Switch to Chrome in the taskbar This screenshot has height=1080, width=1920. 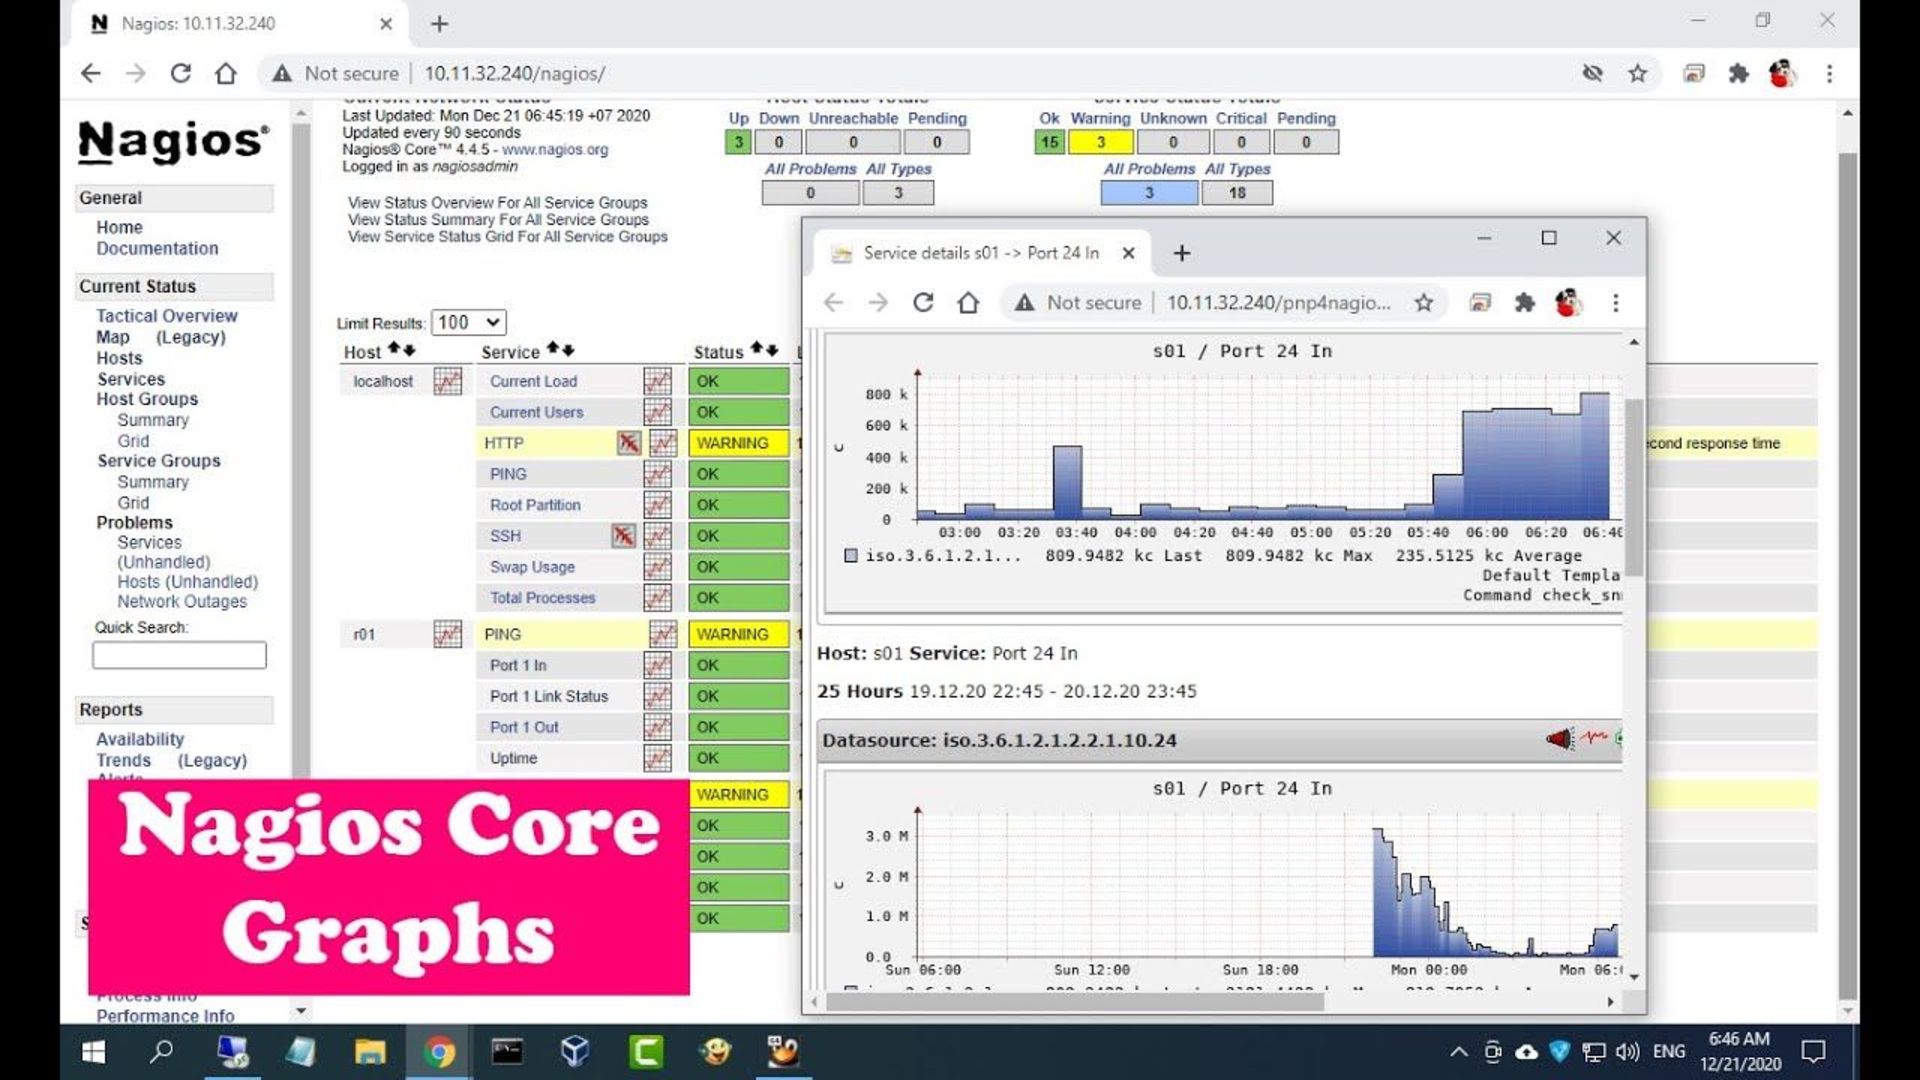click(439, 1051)
